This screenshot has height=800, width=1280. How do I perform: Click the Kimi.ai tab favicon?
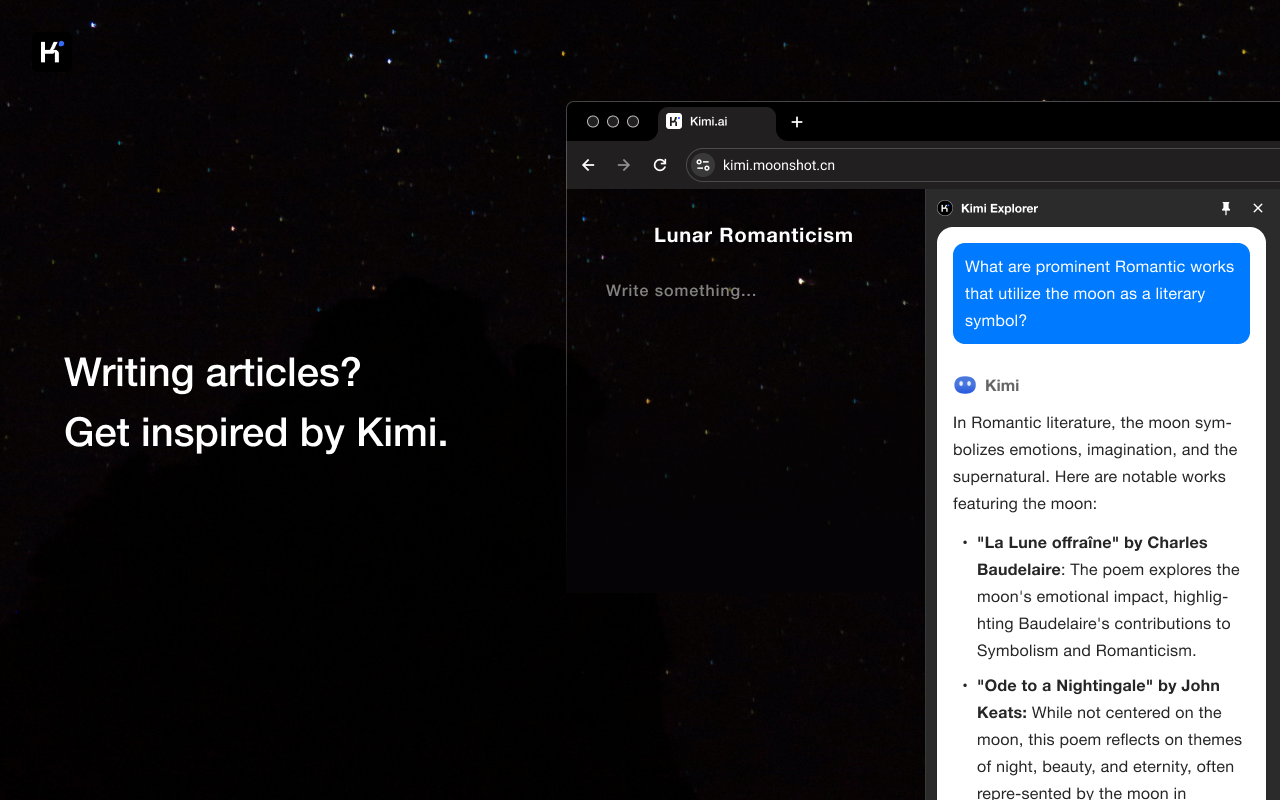(674, 121)
